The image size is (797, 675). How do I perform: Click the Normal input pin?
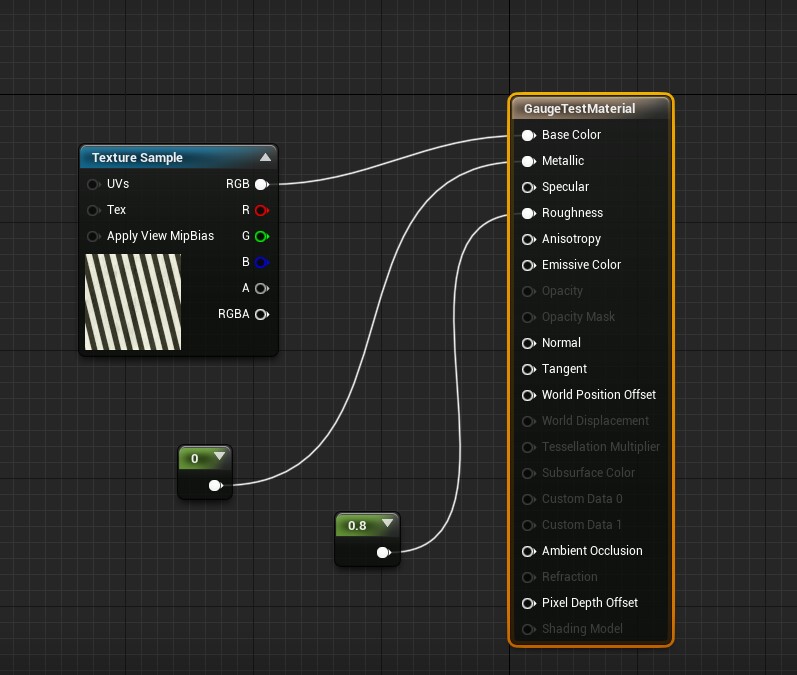coord(528,343)
